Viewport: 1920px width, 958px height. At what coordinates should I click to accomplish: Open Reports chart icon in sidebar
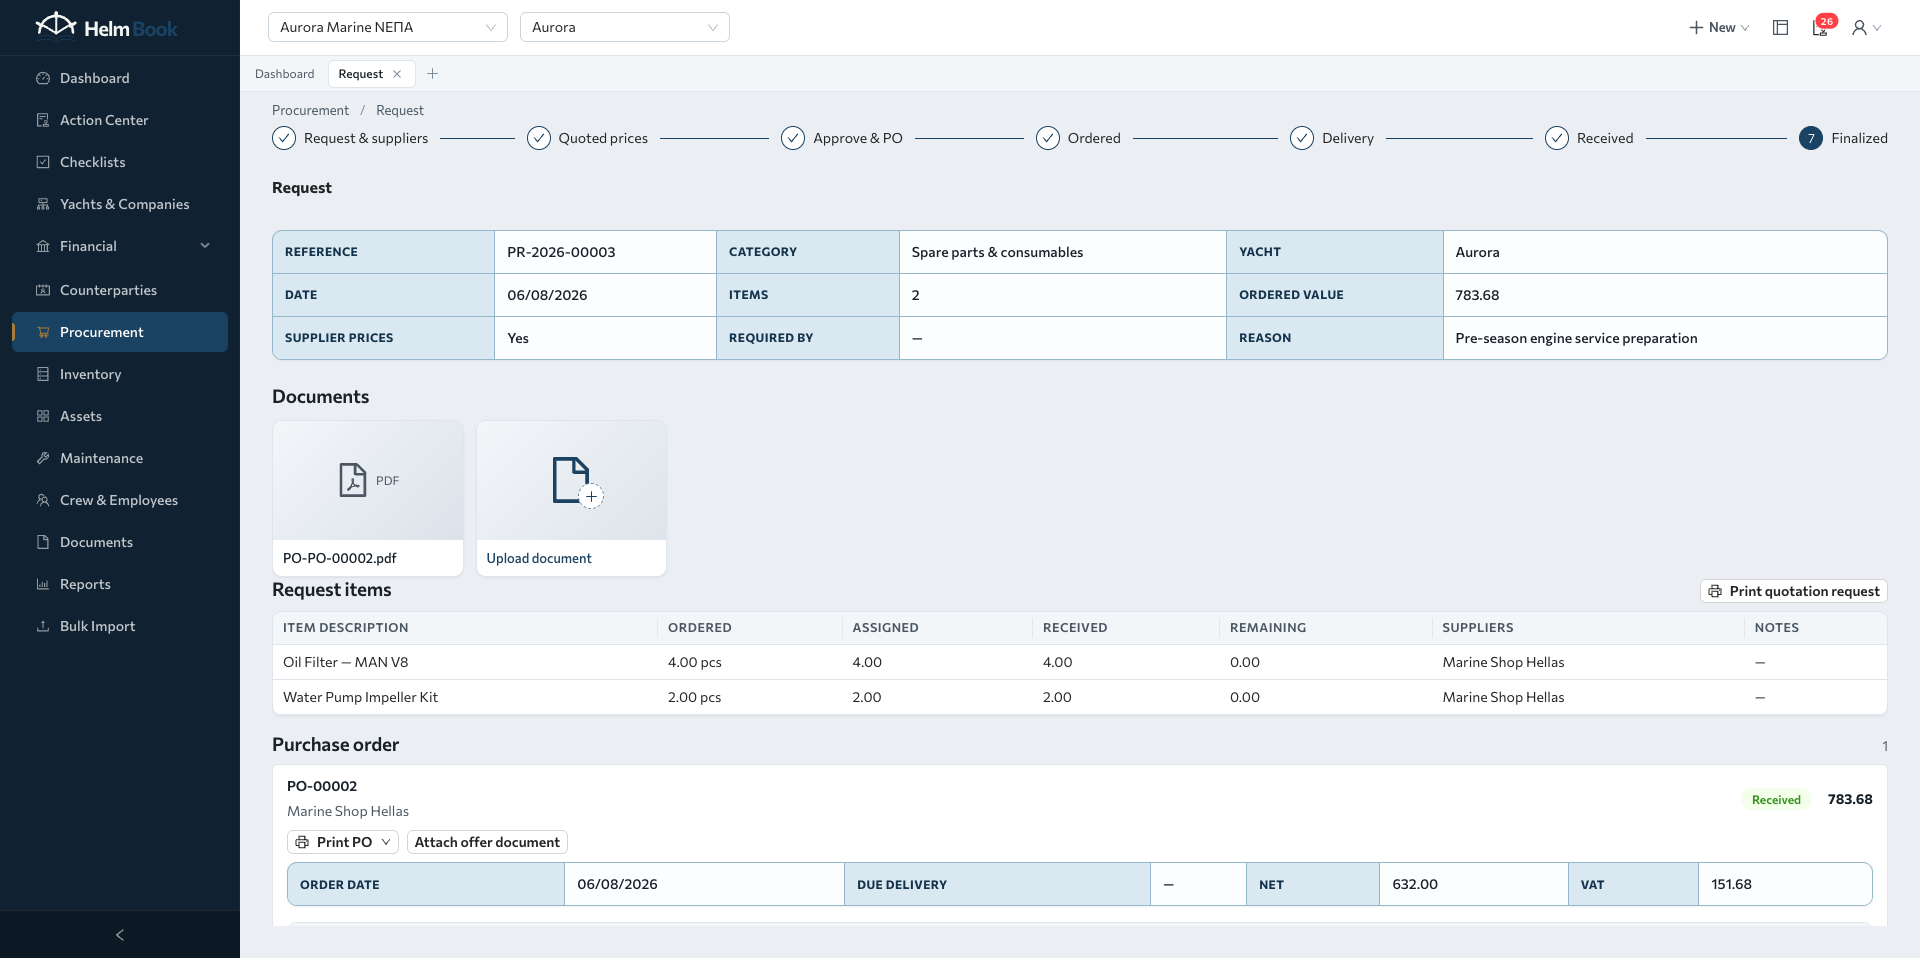[x=43, y=584]
